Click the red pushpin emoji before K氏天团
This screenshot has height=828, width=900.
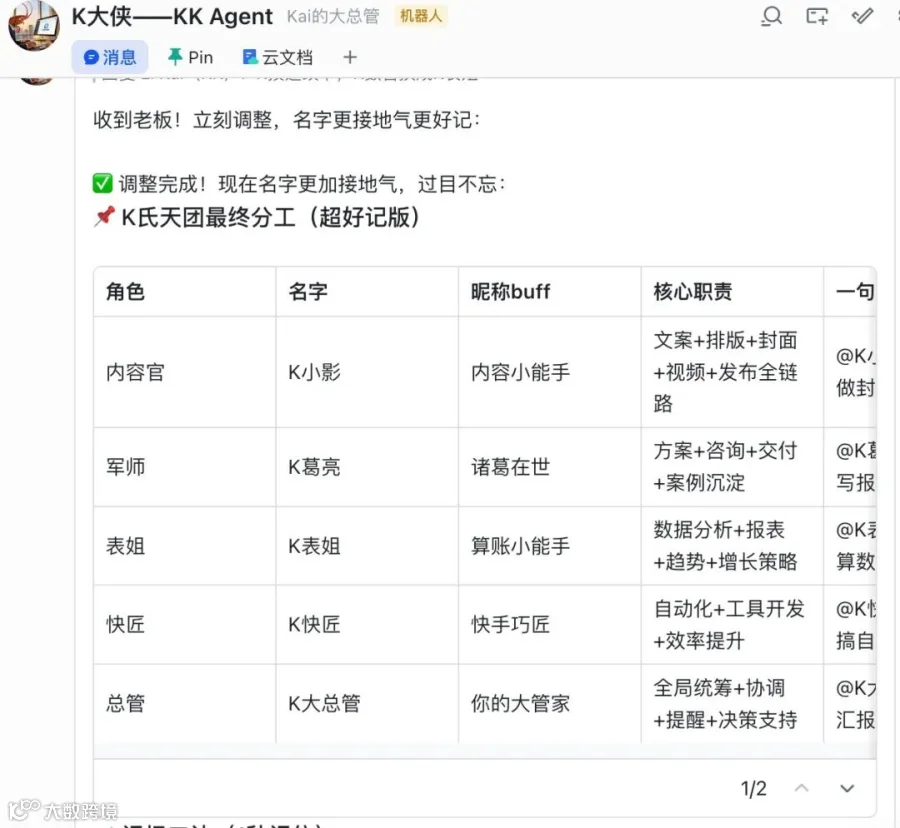coord(104,217)
